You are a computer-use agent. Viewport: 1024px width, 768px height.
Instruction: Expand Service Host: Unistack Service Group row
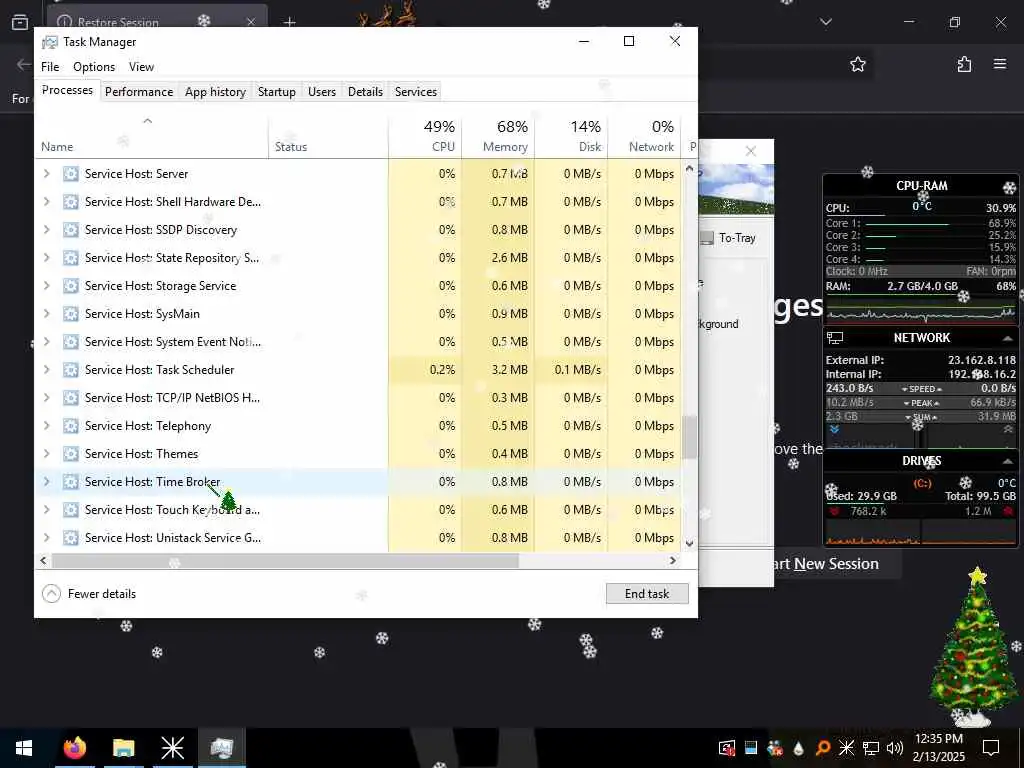(46, 538)
